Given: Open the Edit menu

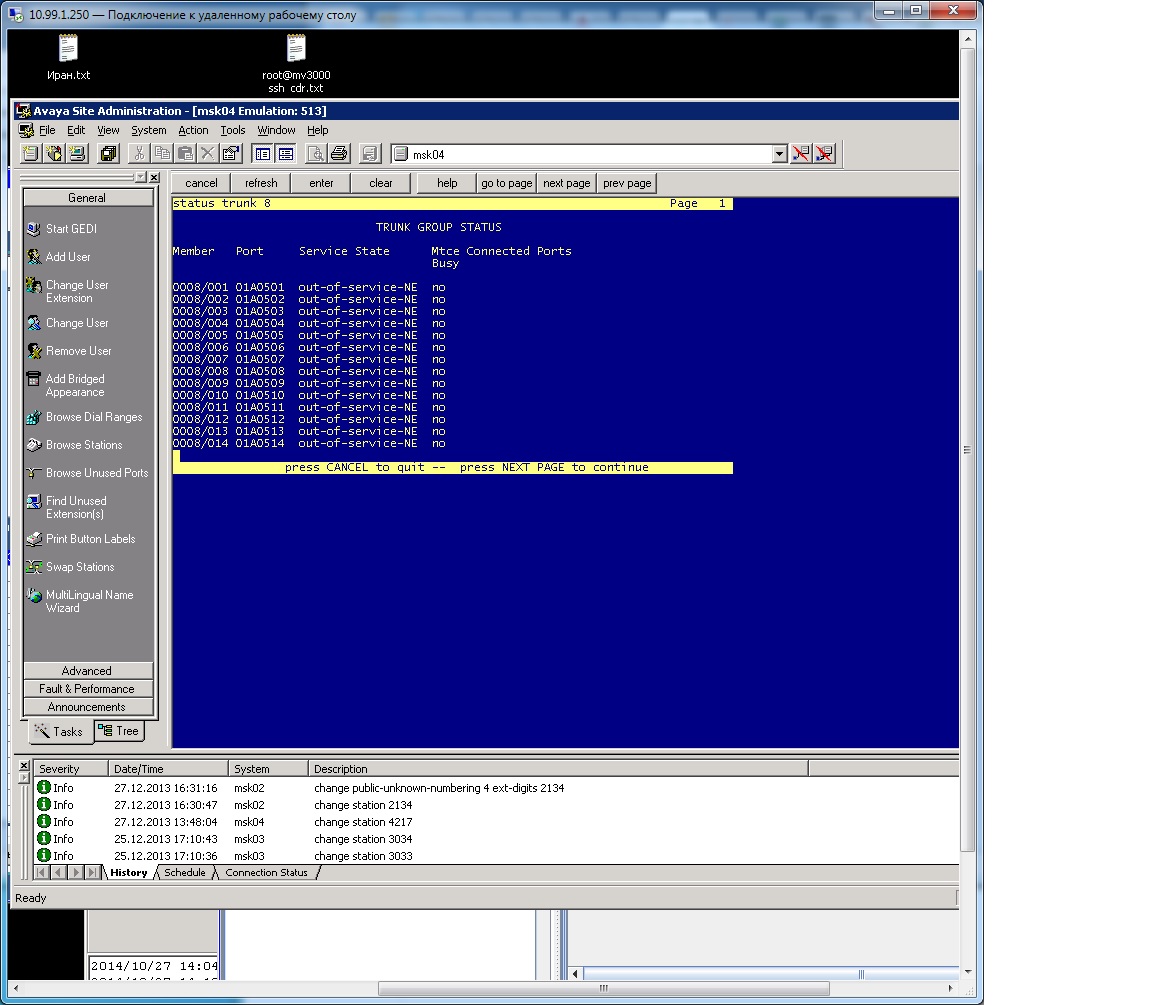Looking at the screenshot, I should coord(76,130).
